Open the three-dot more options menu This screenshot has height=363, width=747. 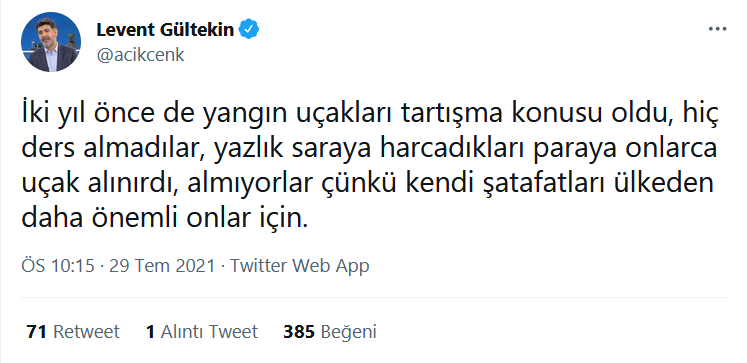click(x=717, y=30)
